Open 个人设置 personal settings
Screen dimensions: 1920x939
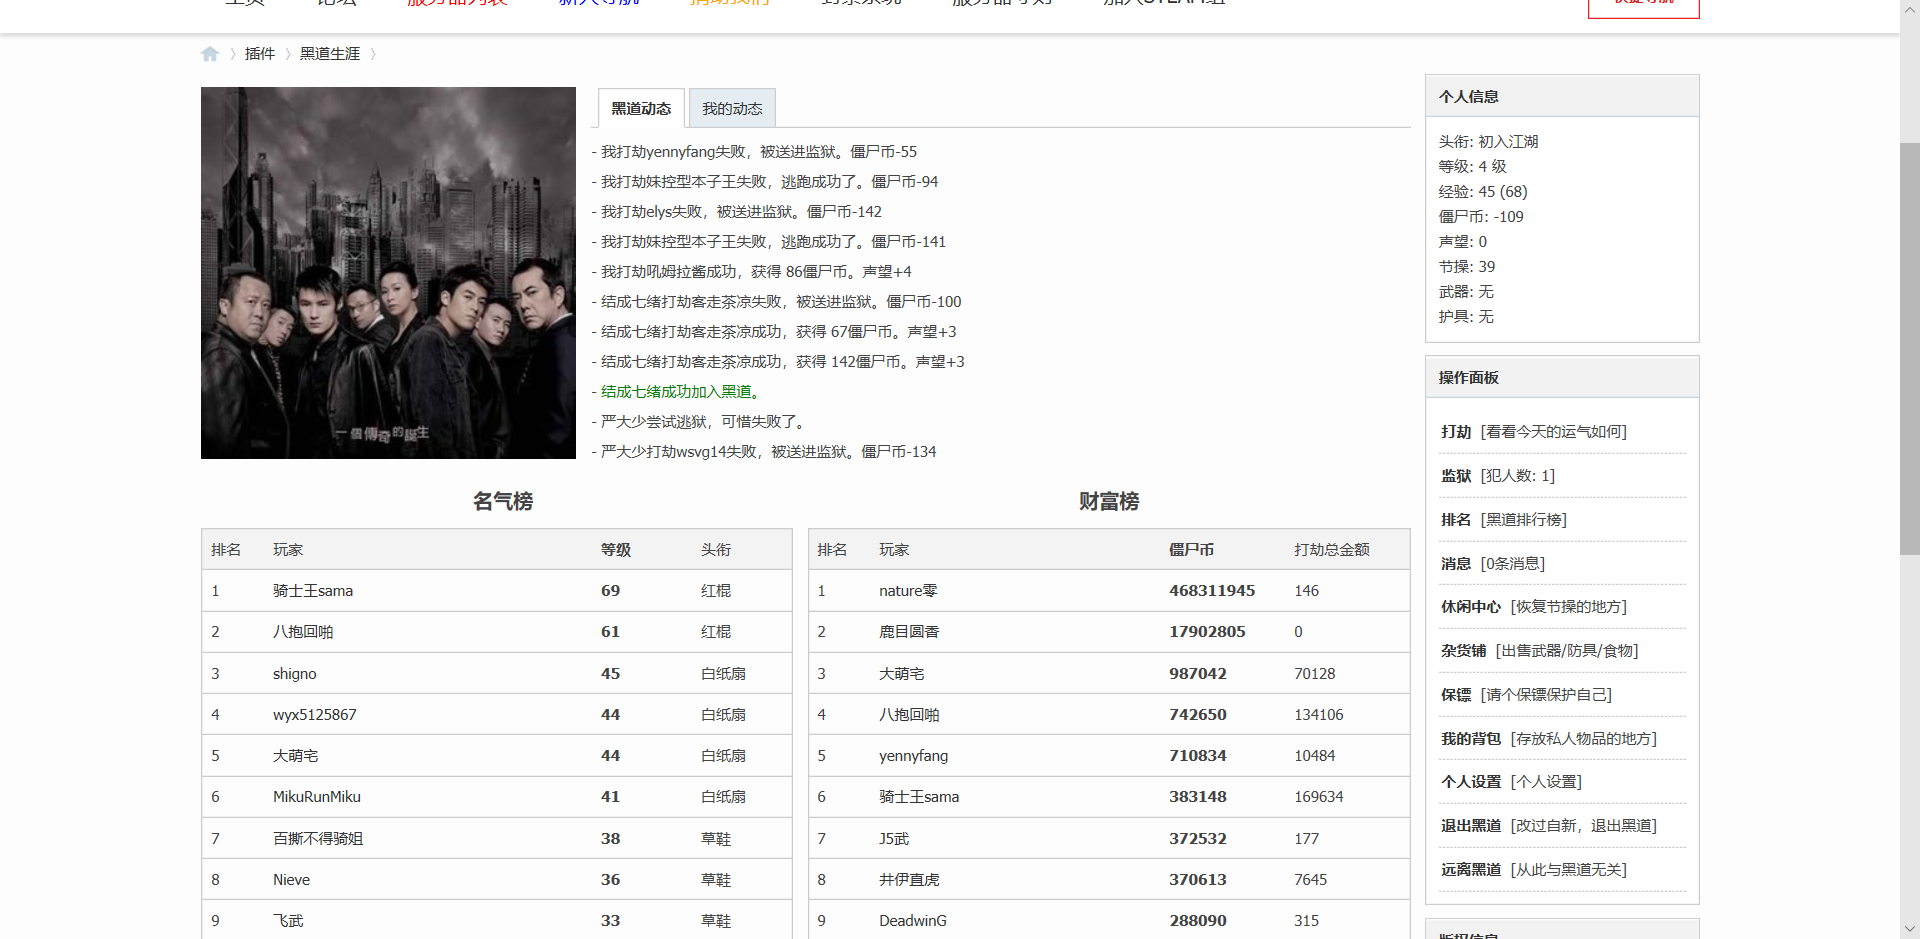coord(1470,781)
